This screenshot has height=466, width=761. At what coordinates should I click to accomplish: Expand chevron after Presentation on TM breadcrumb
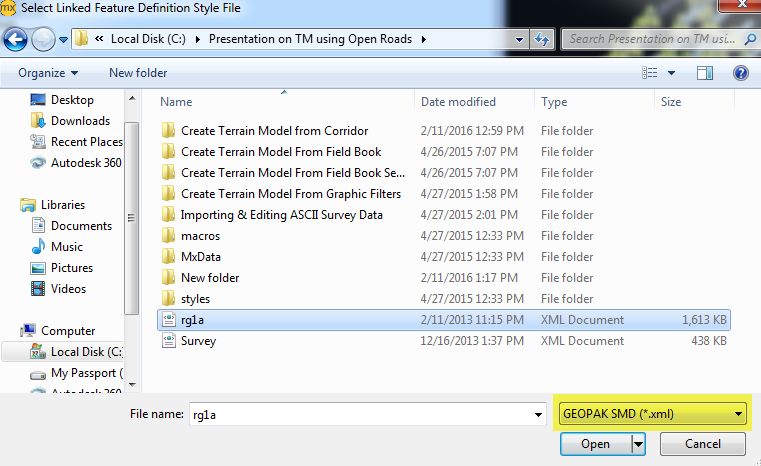click(x=424, y=39)
